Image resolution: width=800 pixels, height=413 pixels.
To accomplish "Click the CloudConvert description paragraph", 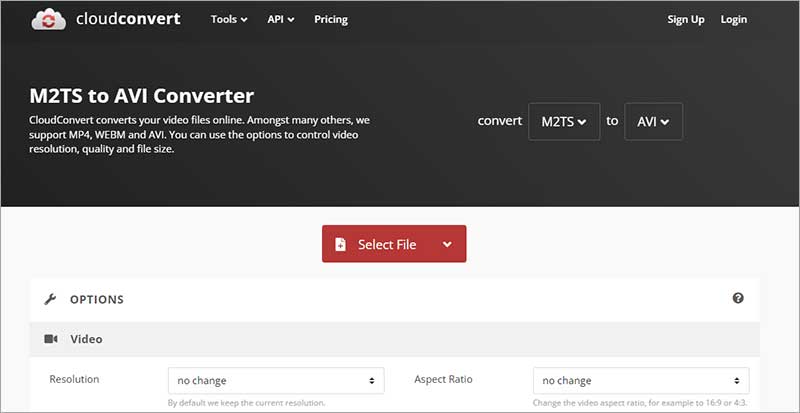I will (199, 135).
